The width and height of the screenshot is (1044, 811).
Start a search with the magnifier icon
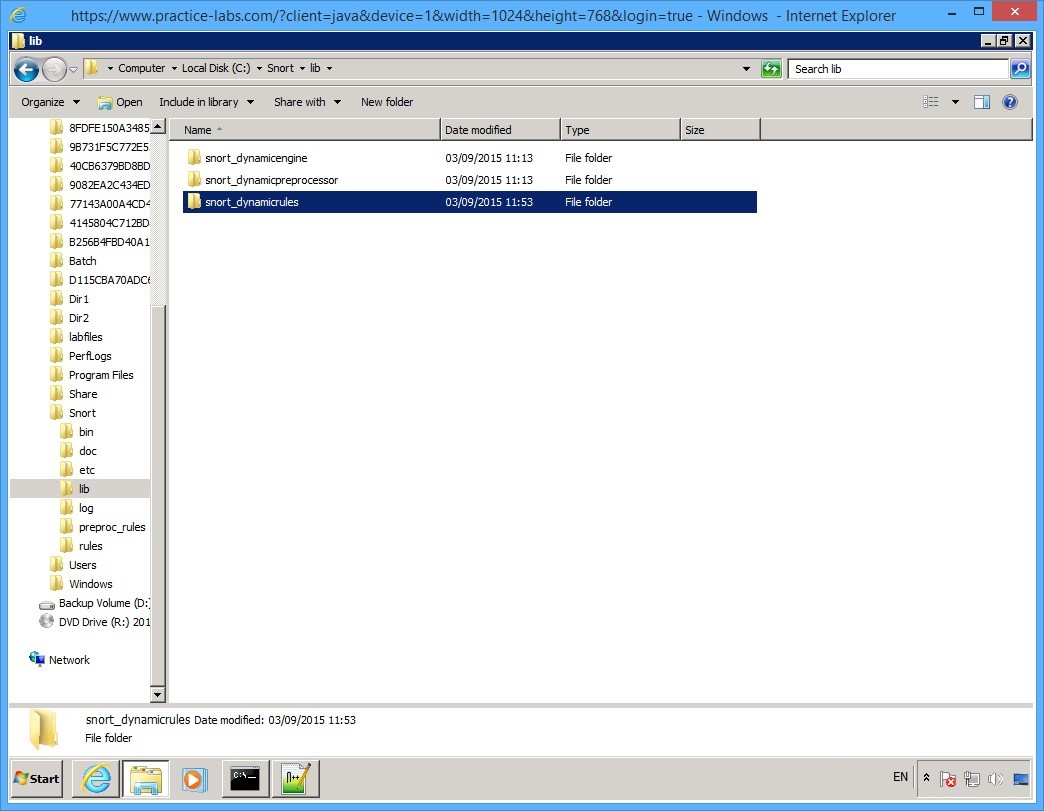pos(1021,68)
